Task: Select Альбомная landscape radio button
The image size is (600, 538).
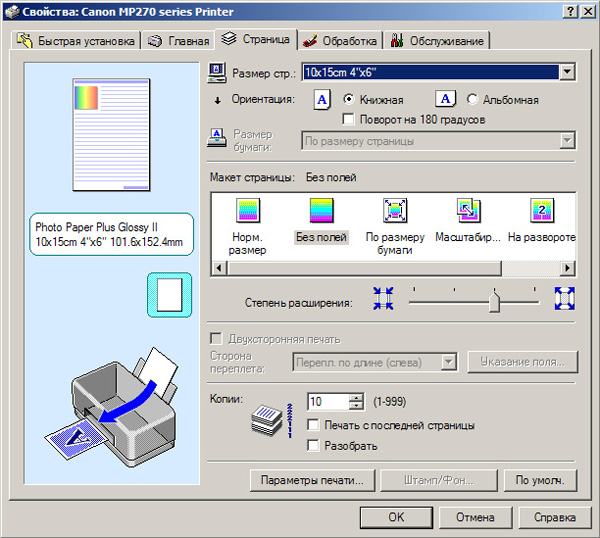Action: coord(472,99)
